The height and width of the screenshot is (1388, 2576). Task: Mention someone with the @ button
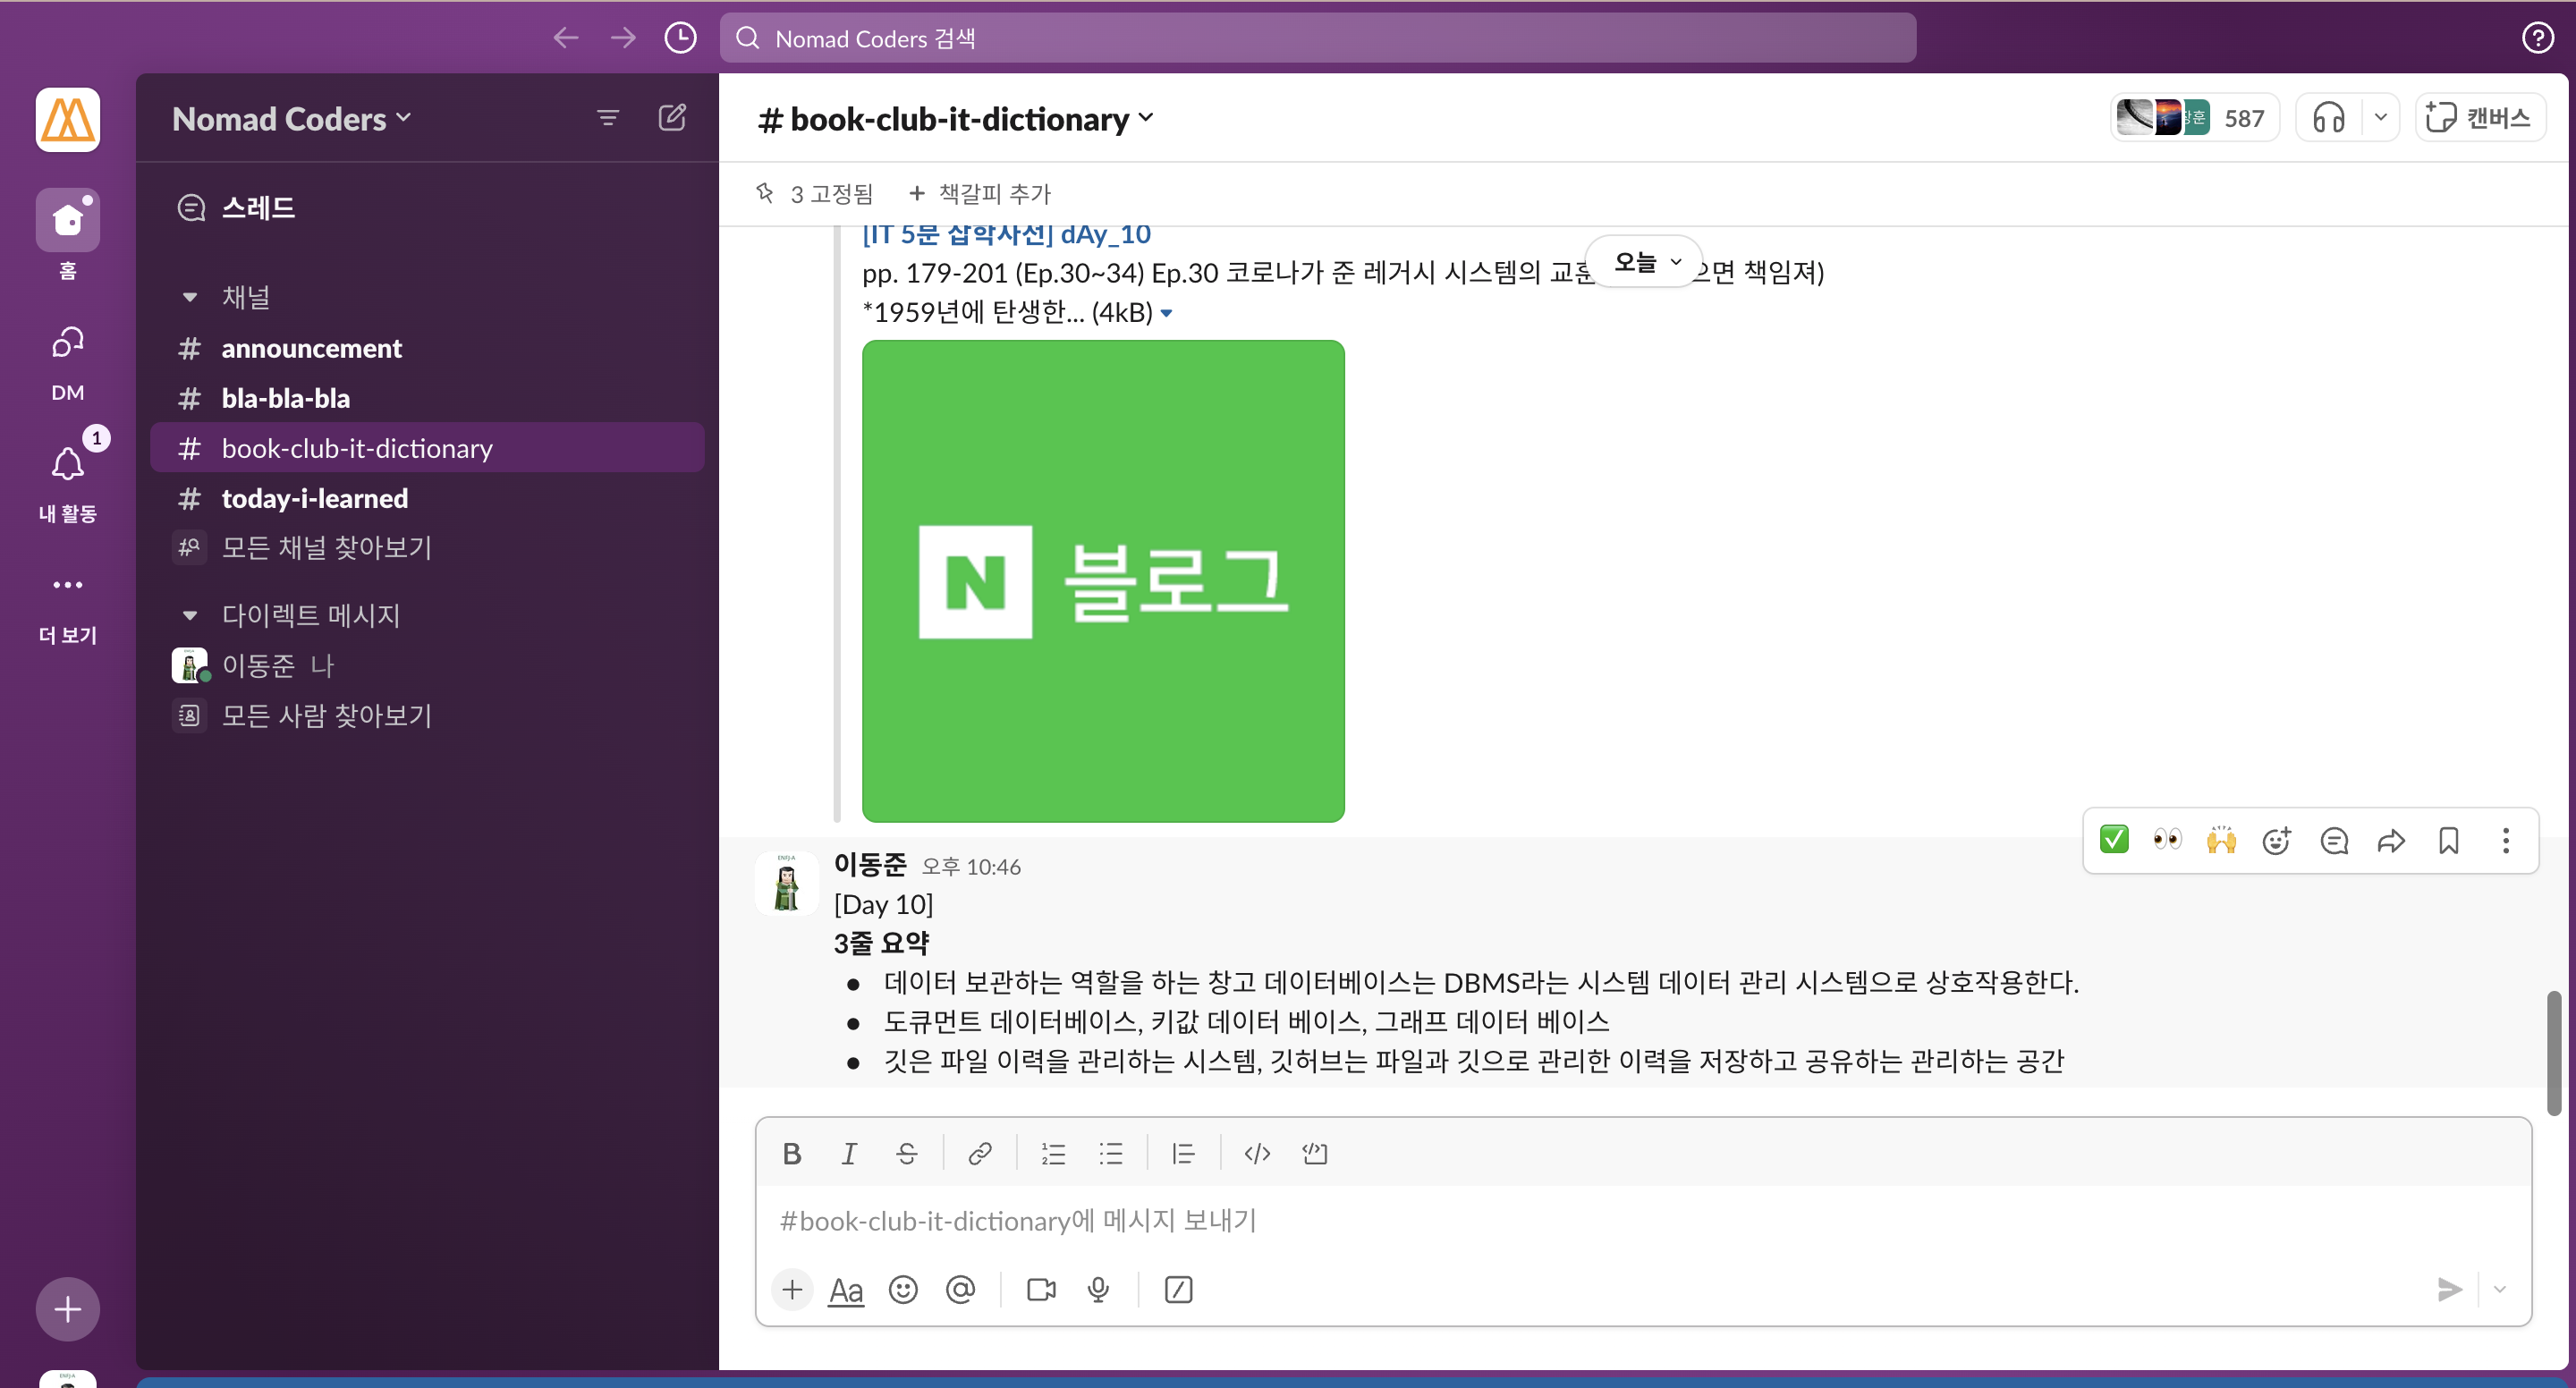point(960,1290)
